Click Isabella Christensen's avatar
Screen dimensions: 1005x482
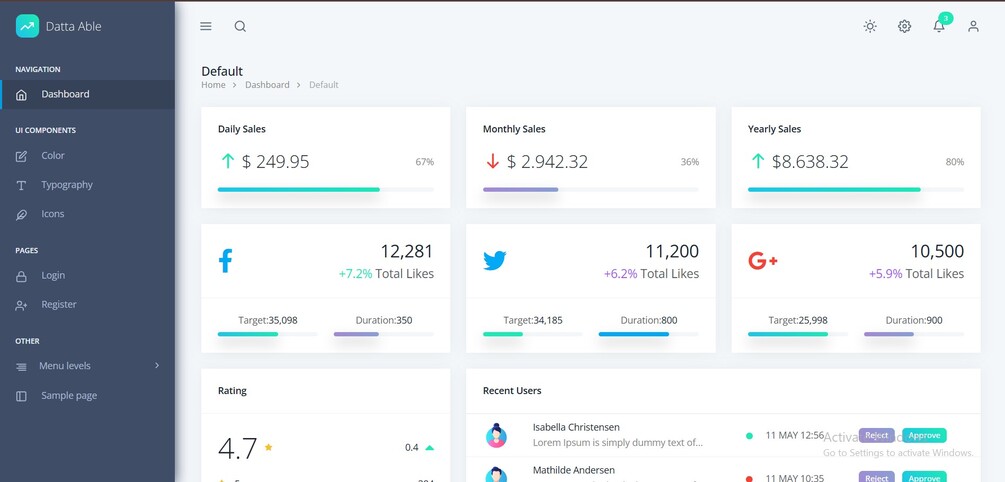pos(496,435)
